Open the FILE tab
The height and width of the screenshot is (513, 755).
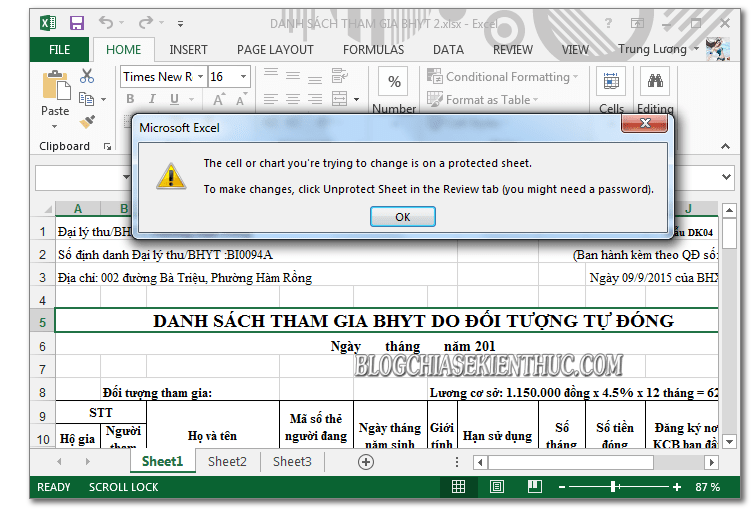point(59,50)
